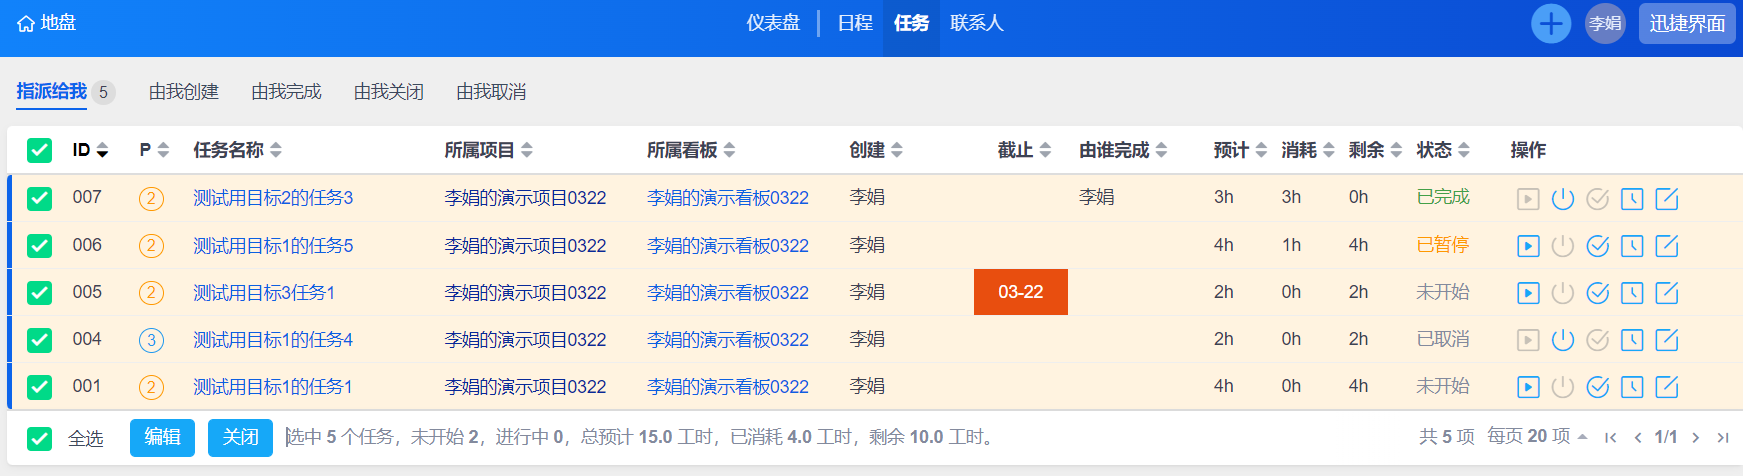Go to next page arrow
Screen dimensions: 1743x476
point(1696,437)
